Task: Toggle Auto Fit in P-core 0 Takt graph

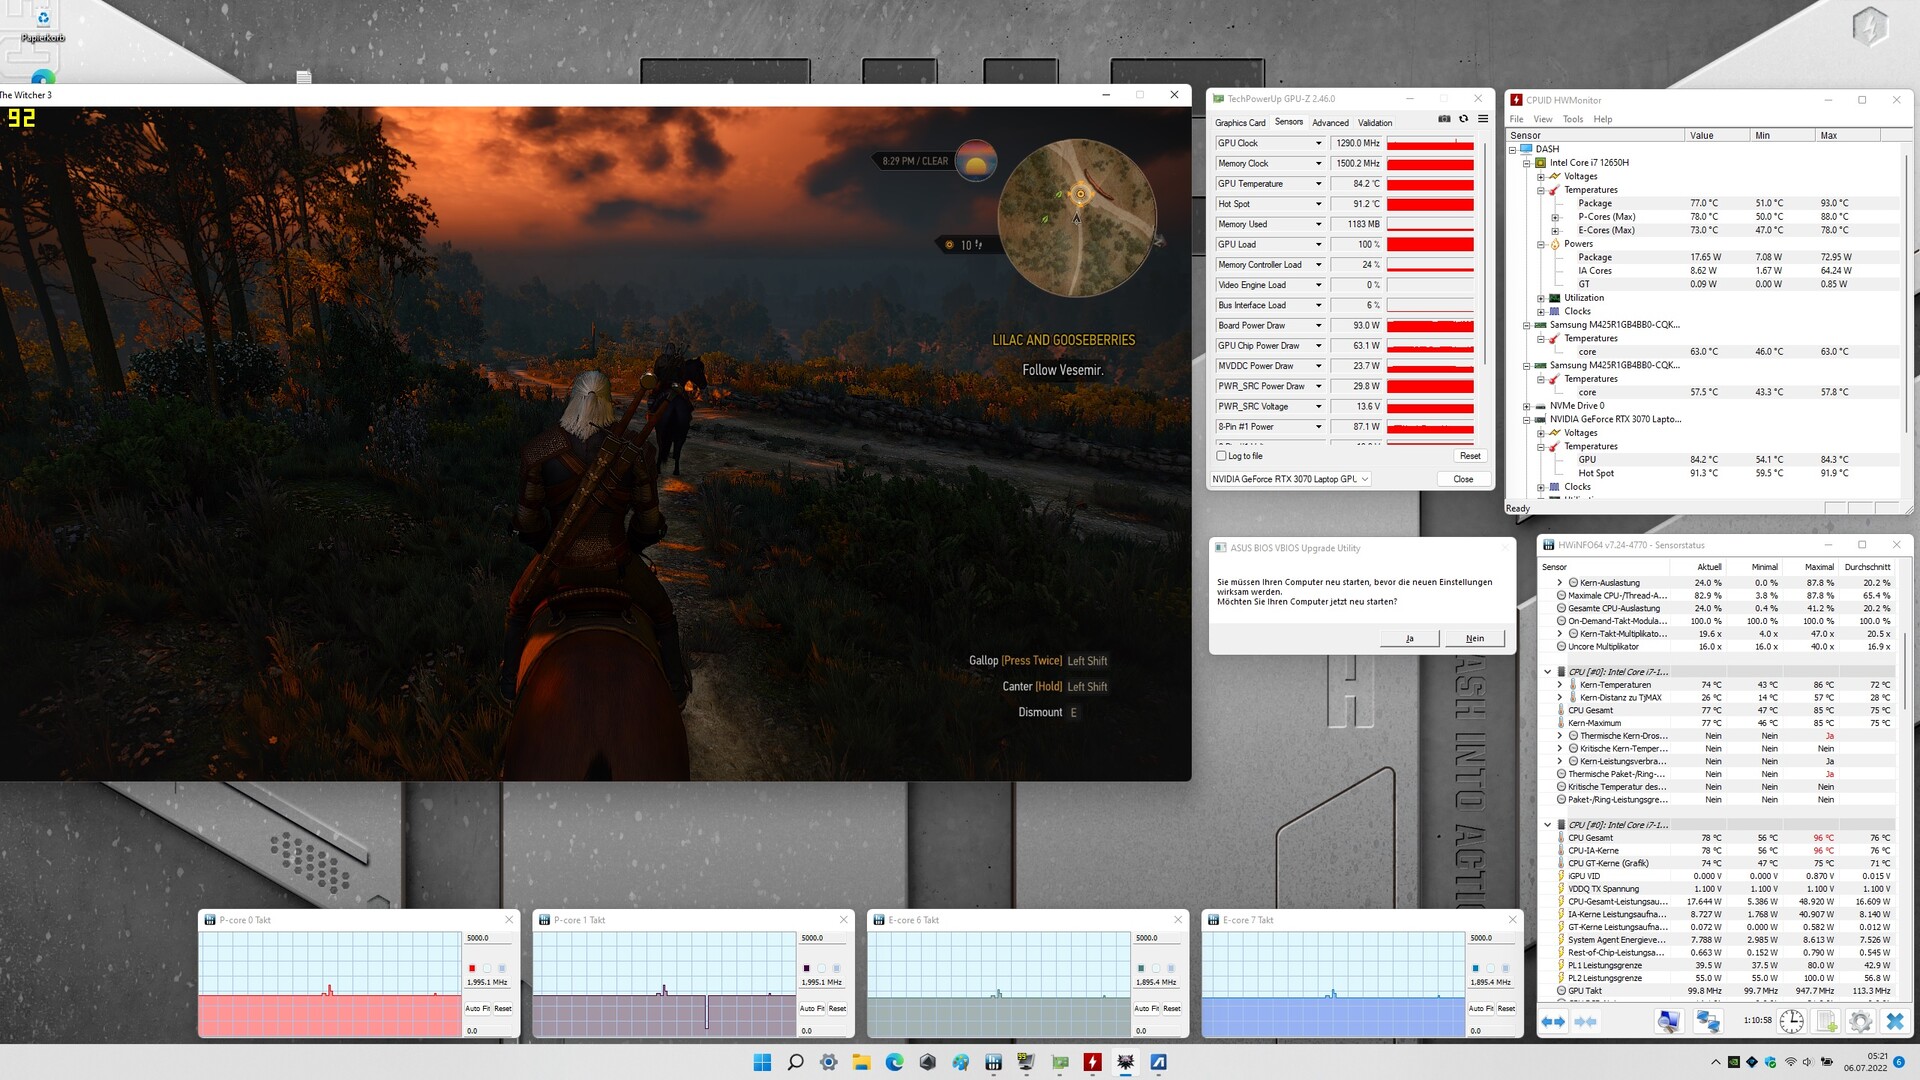Action: [477, 1008]
